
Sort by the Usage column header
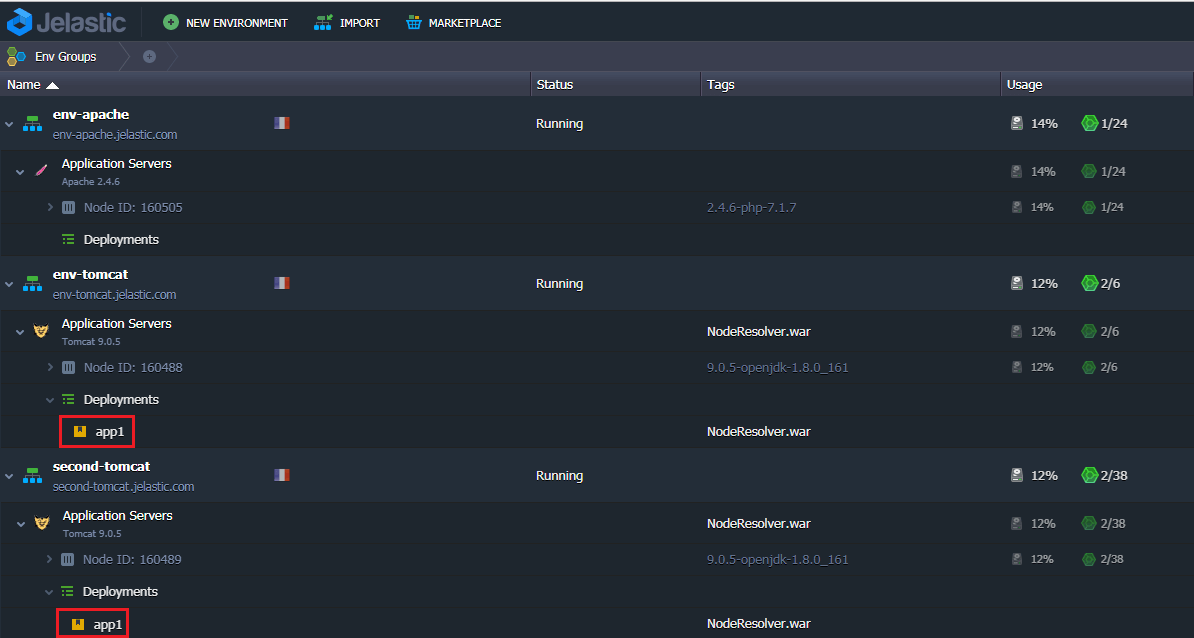[x=1097, y=85]
